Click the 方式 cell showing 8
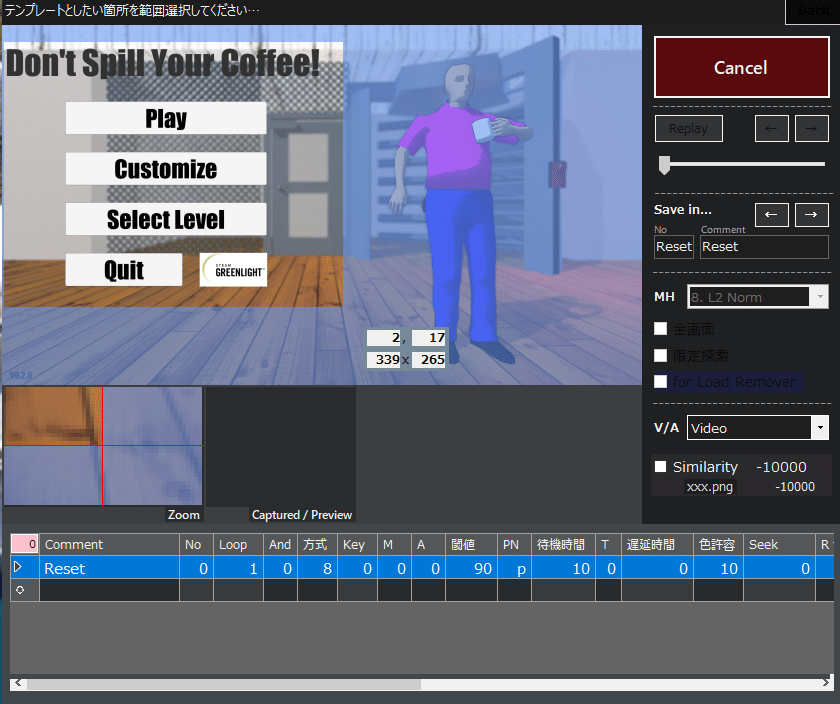Image resolution: width=840 pixels, height=704 pixels. pyautogui.click(x=317, y=568)
